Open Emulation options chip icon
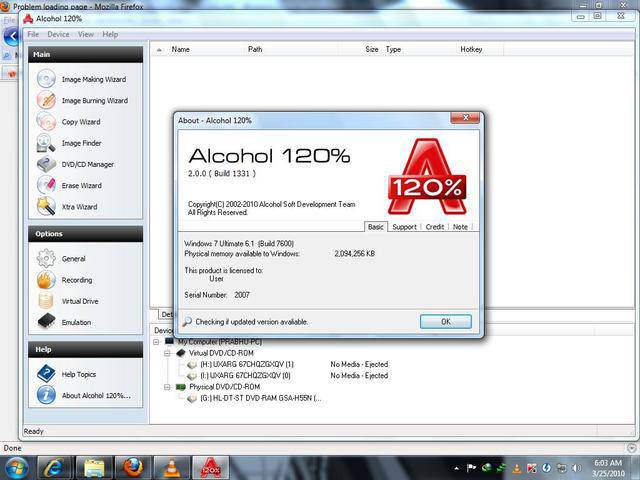The image size is (640, 480). pos(46,322)
